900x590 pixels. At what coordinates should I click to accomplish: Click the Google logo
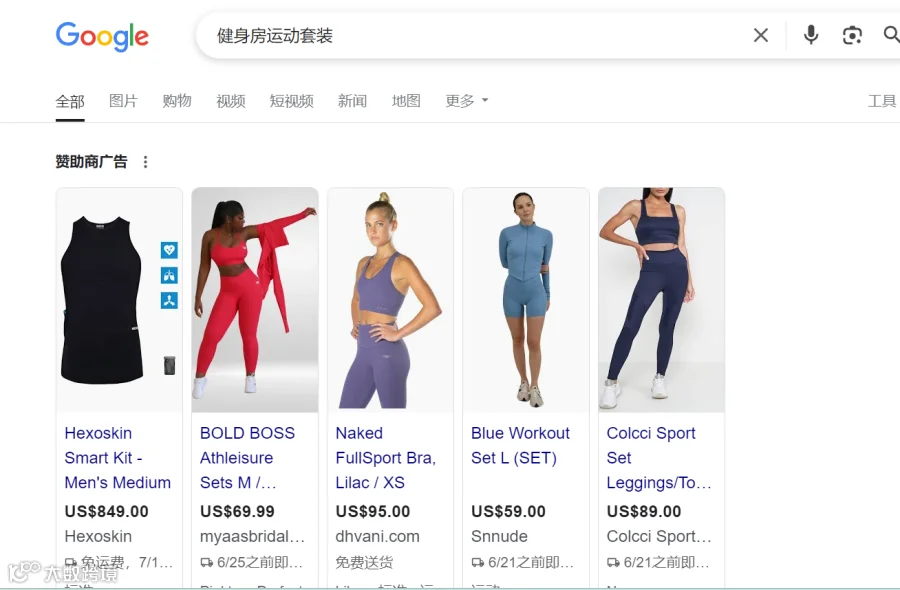[102, 37]
